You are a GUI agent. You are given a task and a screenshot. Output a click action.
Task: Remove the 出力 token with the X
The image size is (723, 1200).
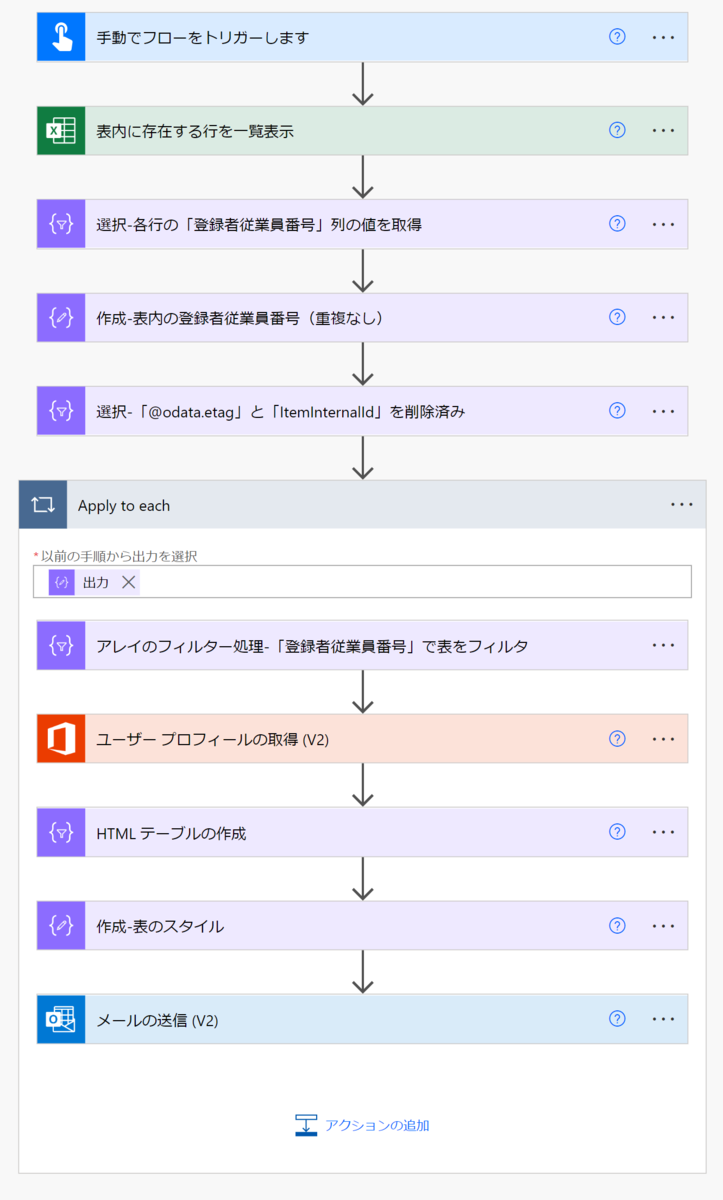(128, 582)
